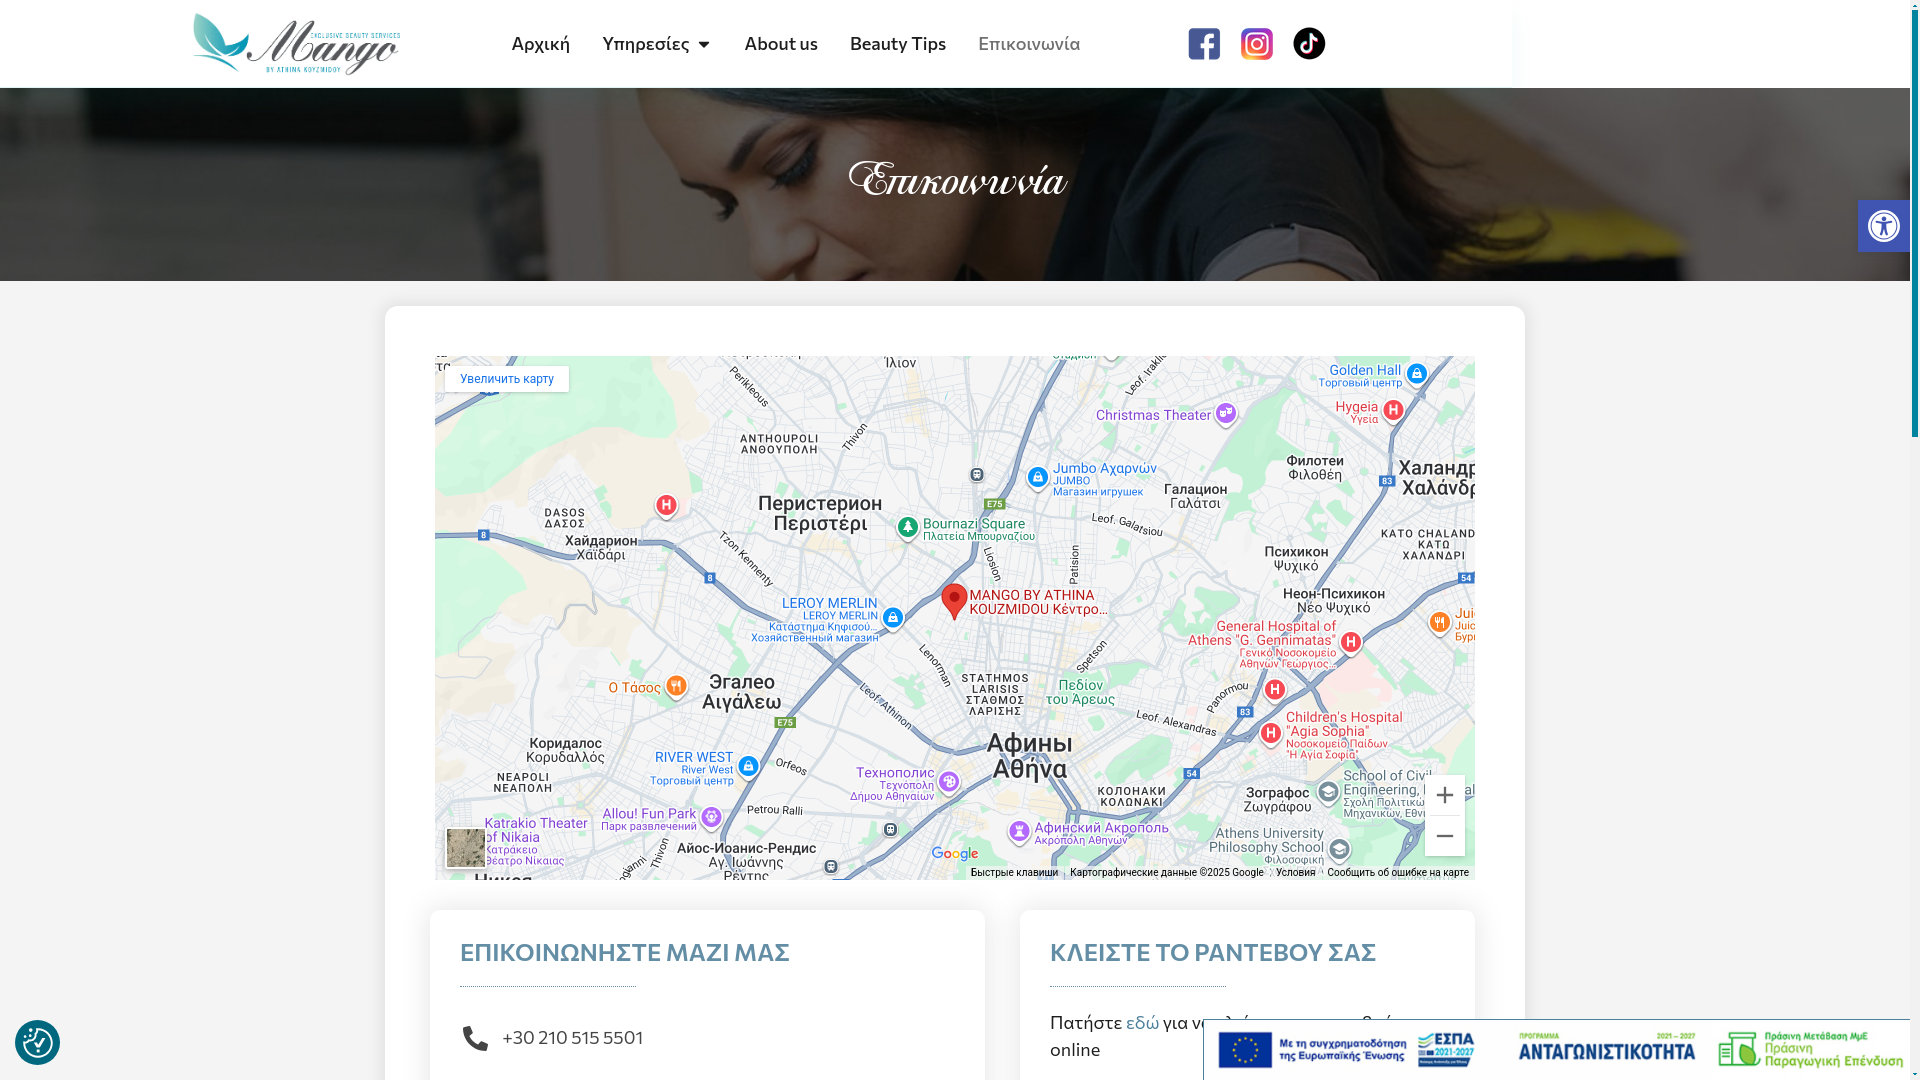
Task: Click Bournazi Square park marker
Action: click(x=907, y=527)
